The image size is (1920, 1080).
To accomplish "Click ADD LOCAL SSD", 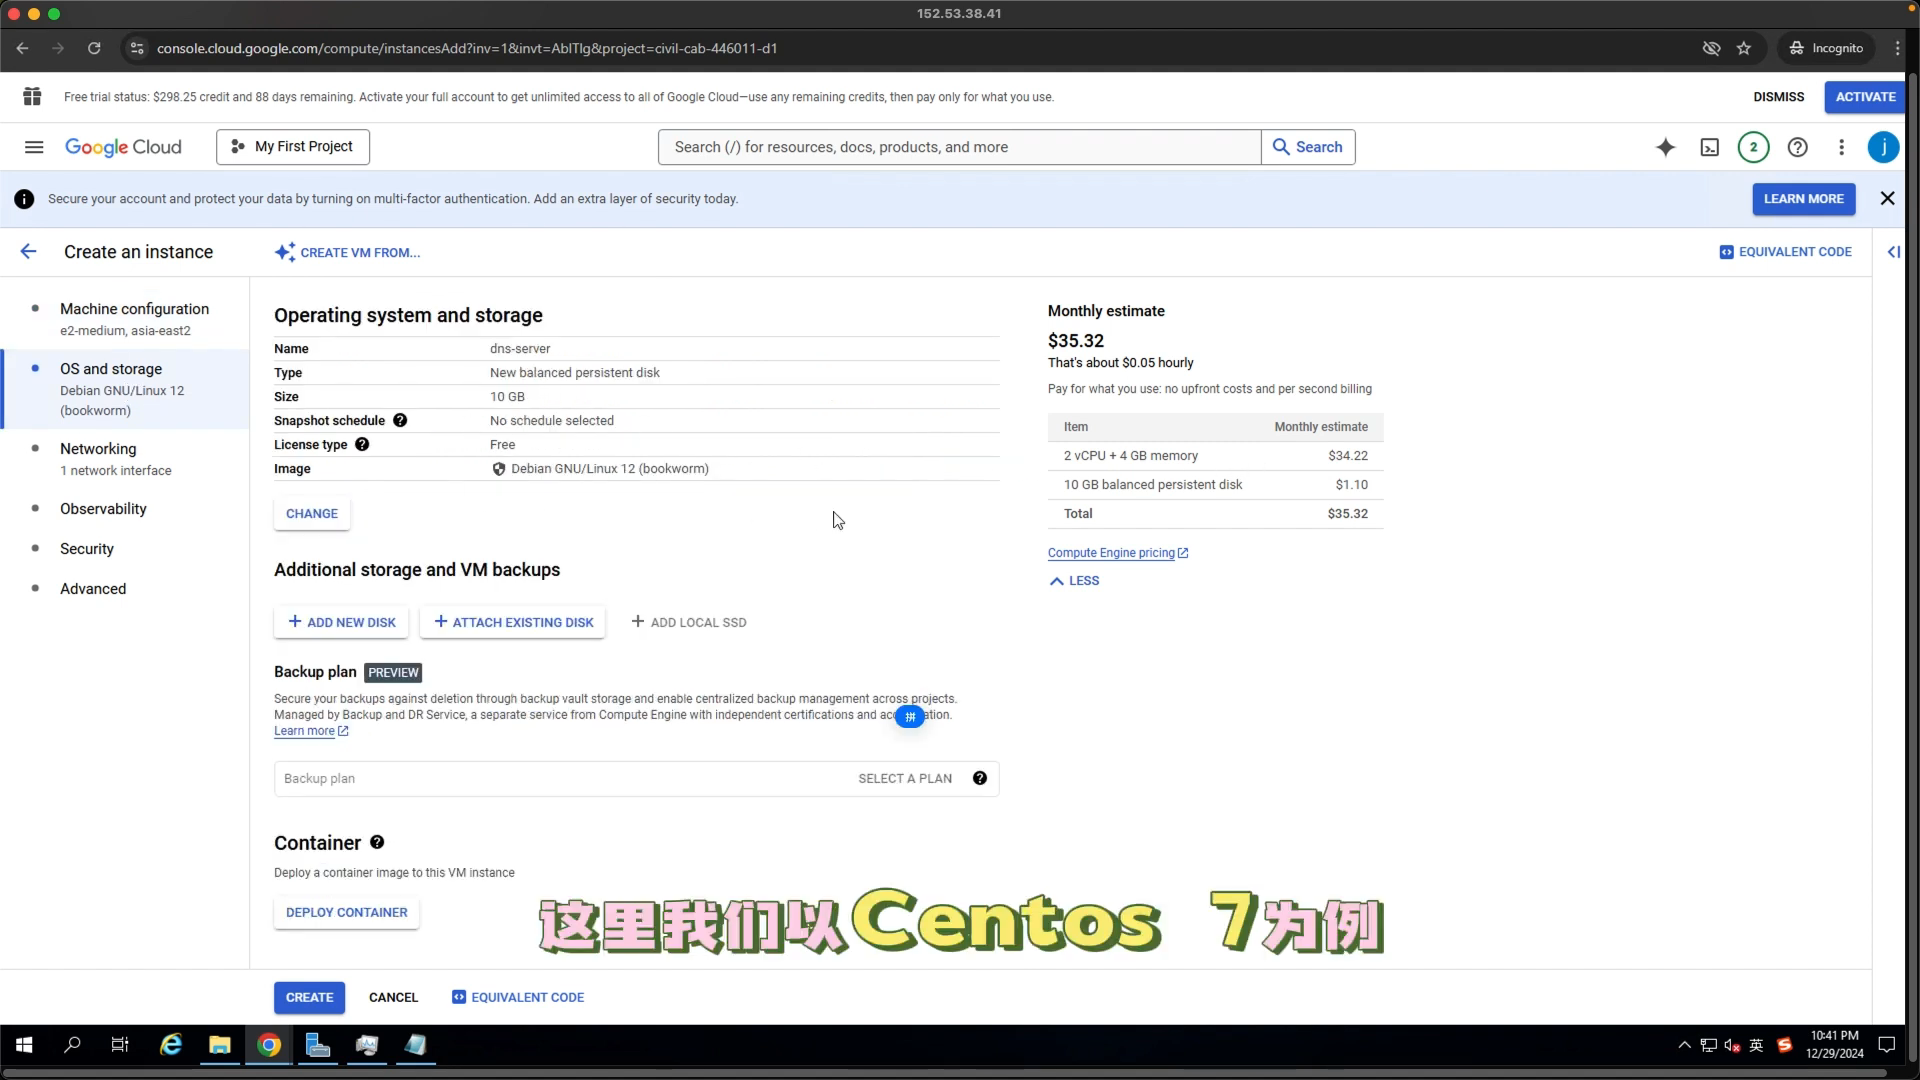I will coord(689,622).
